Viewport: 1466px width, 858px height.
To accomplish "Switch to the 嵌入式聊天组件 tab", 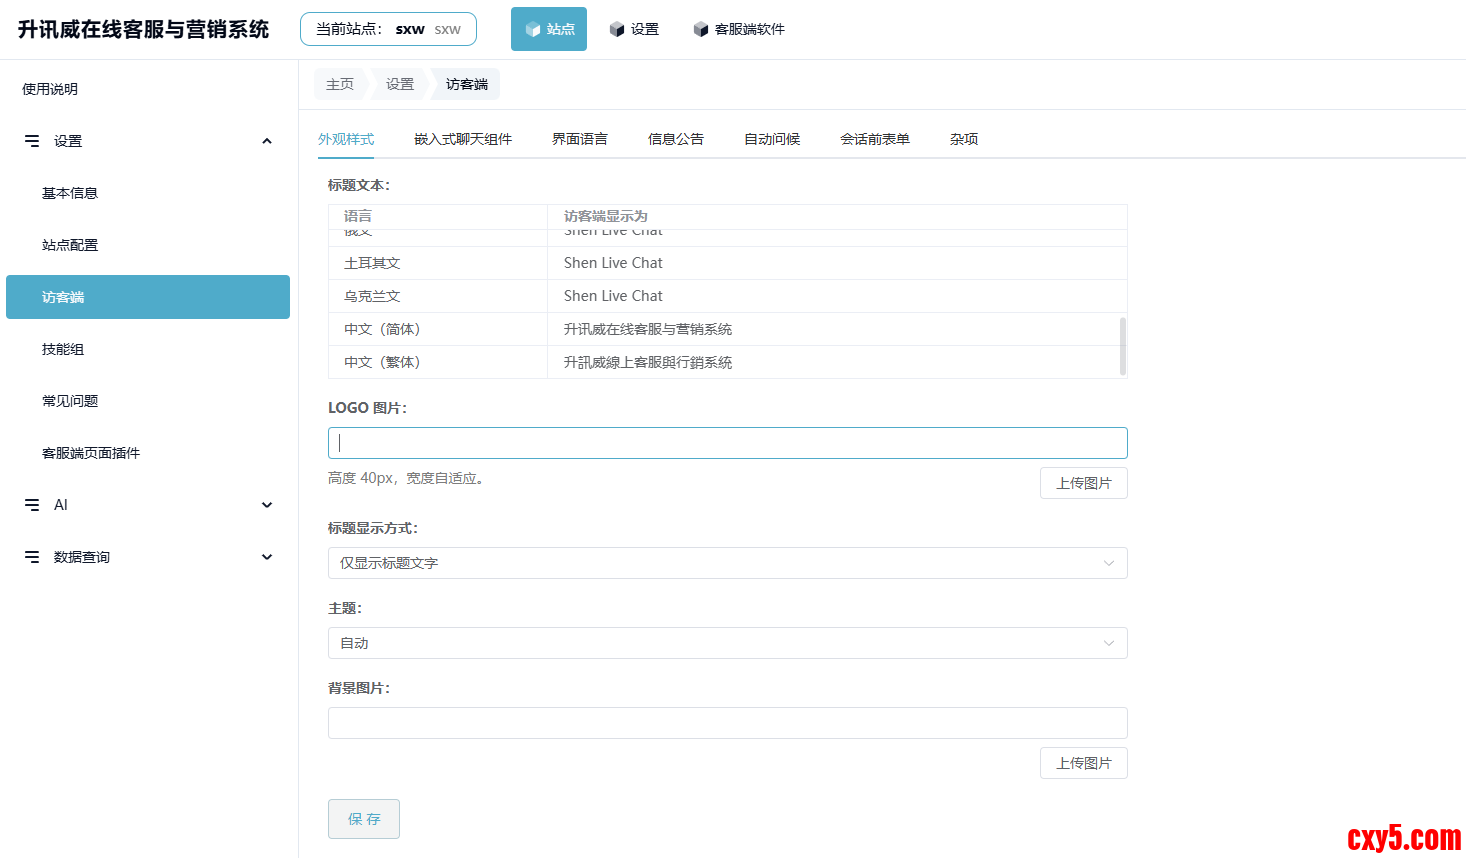I will (x=463, y=139).
